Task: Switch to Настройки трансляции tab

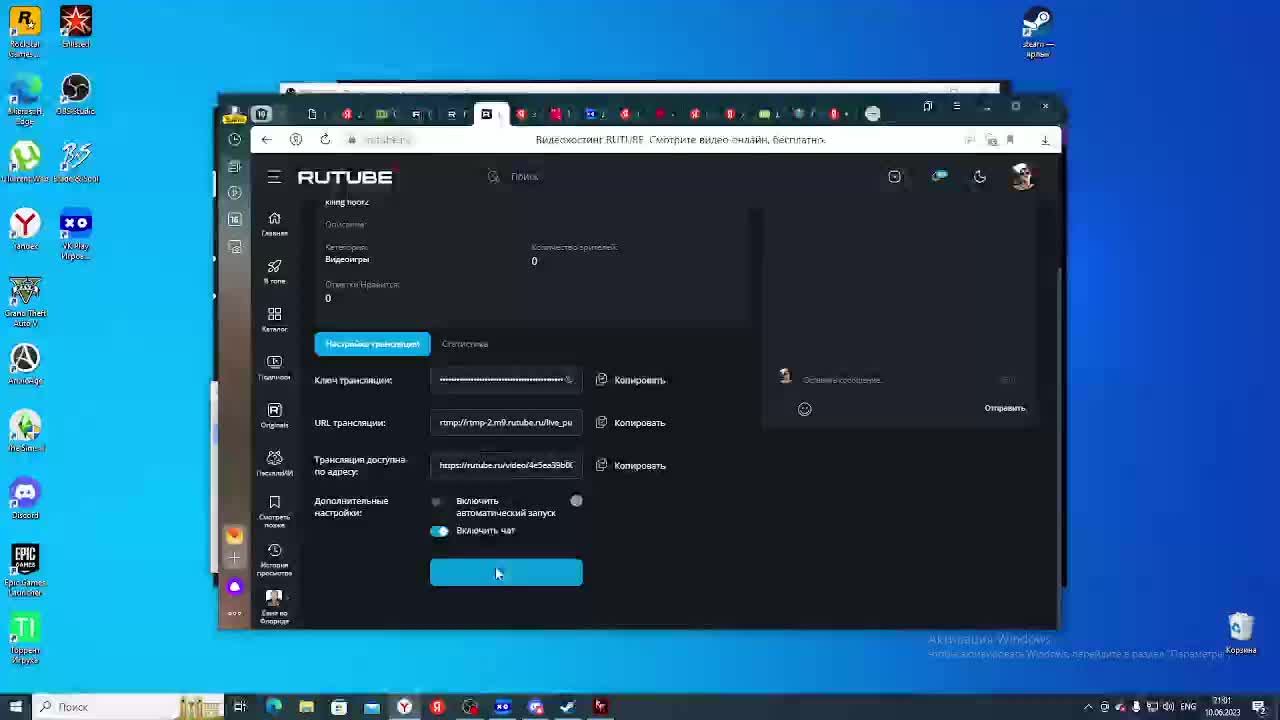Action: coord(372,344)
